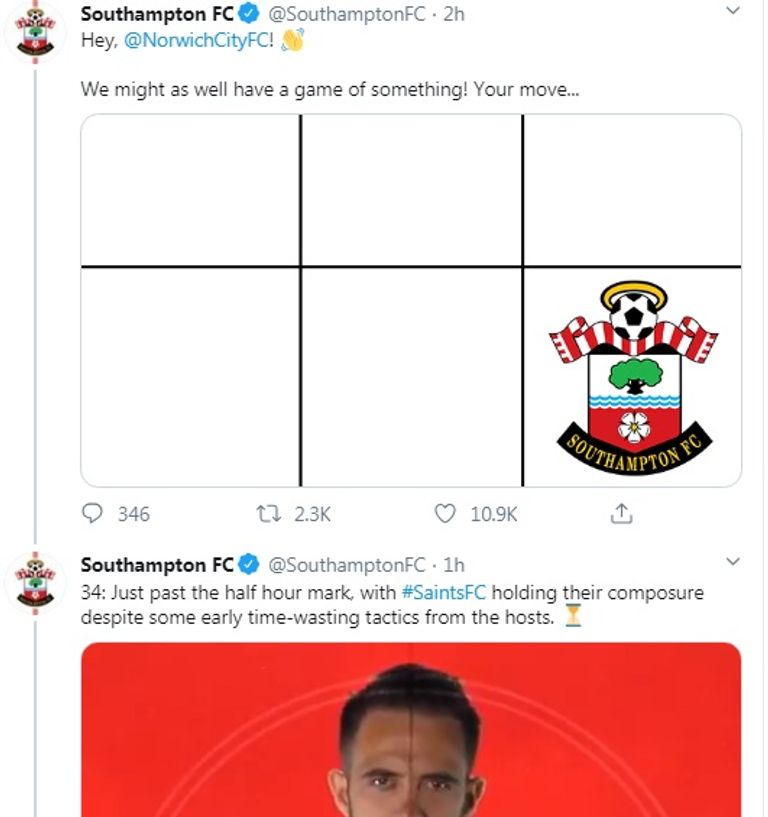
Task: Retweet the tic-tac-toe game tweet
Action: pos(268,514)
